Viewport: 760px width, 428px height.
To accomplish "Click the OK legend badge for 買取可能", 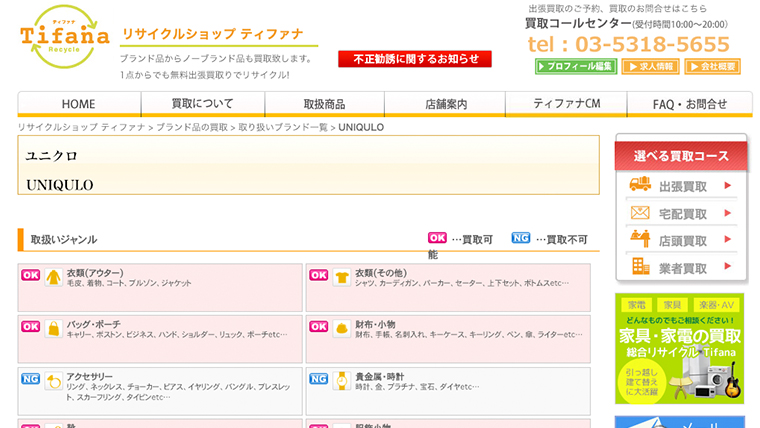I will (437, 238).
